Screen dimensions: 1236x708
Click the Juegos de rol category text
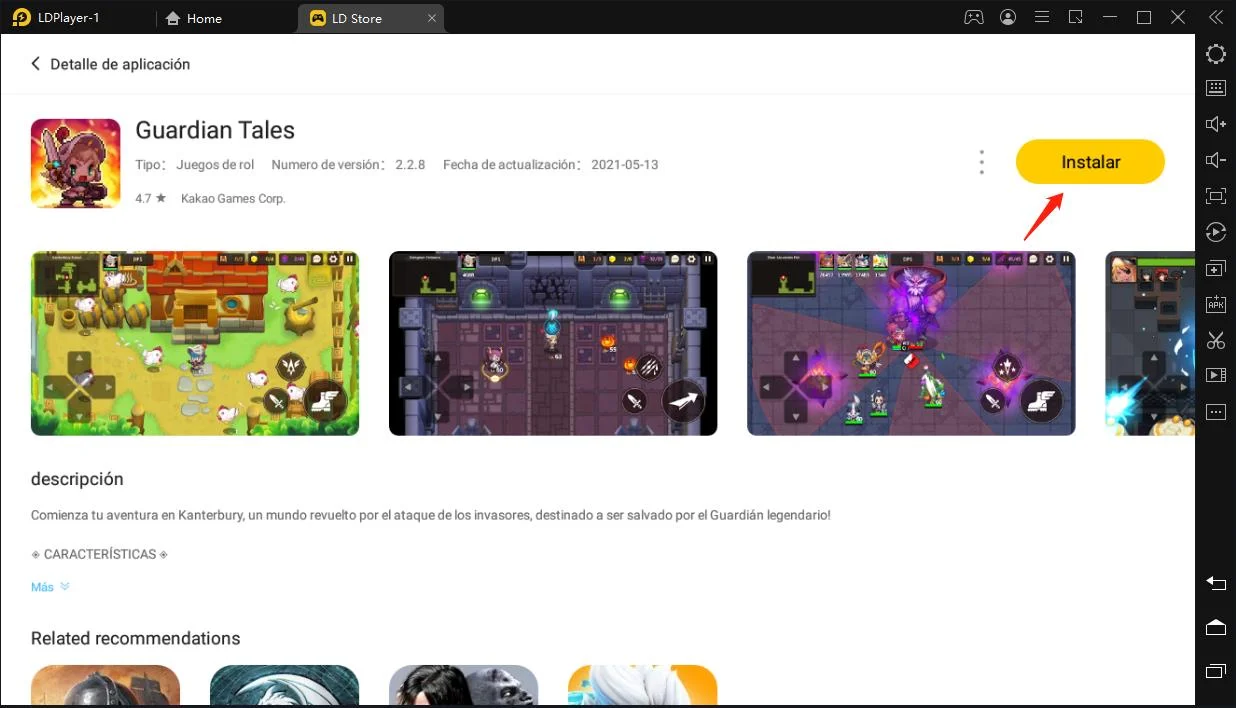point(215,165)
